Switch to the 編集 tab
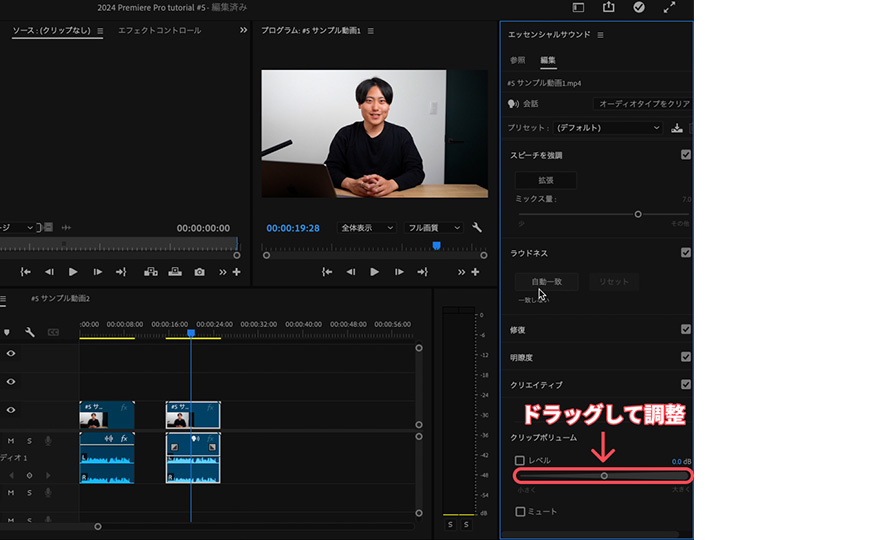The image size is (869, 540). coord(548,60)
